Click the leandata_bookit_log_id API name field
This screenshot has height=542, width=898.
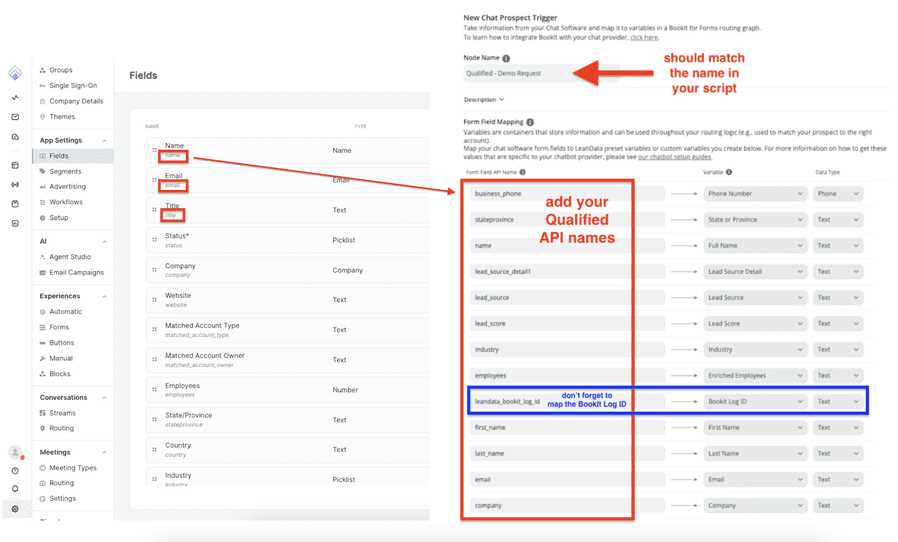pos(567,402)
